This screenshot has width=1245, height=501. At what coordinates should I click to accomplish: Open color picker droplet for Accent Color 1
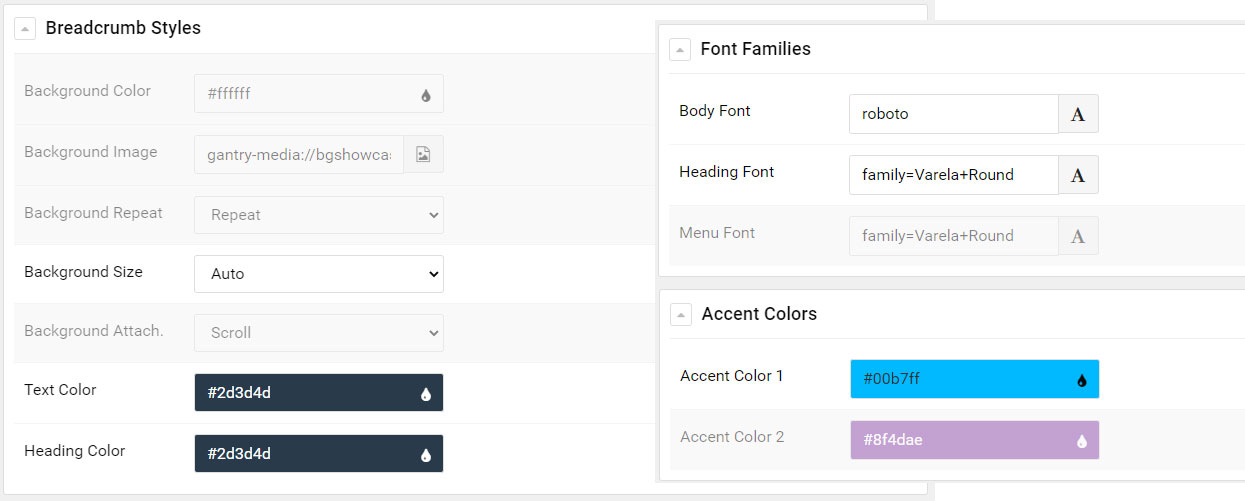[x=1082, y=380]
